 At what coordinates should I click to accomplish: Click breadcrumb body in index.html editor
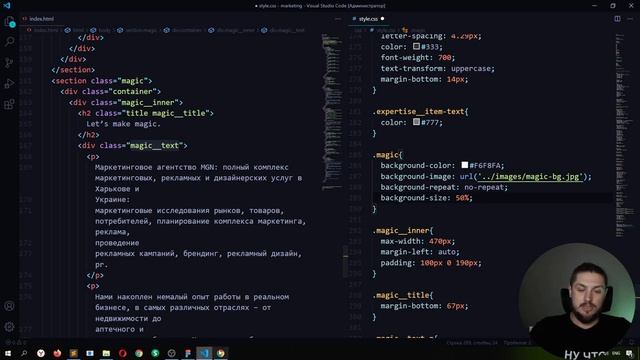(101, 30)
